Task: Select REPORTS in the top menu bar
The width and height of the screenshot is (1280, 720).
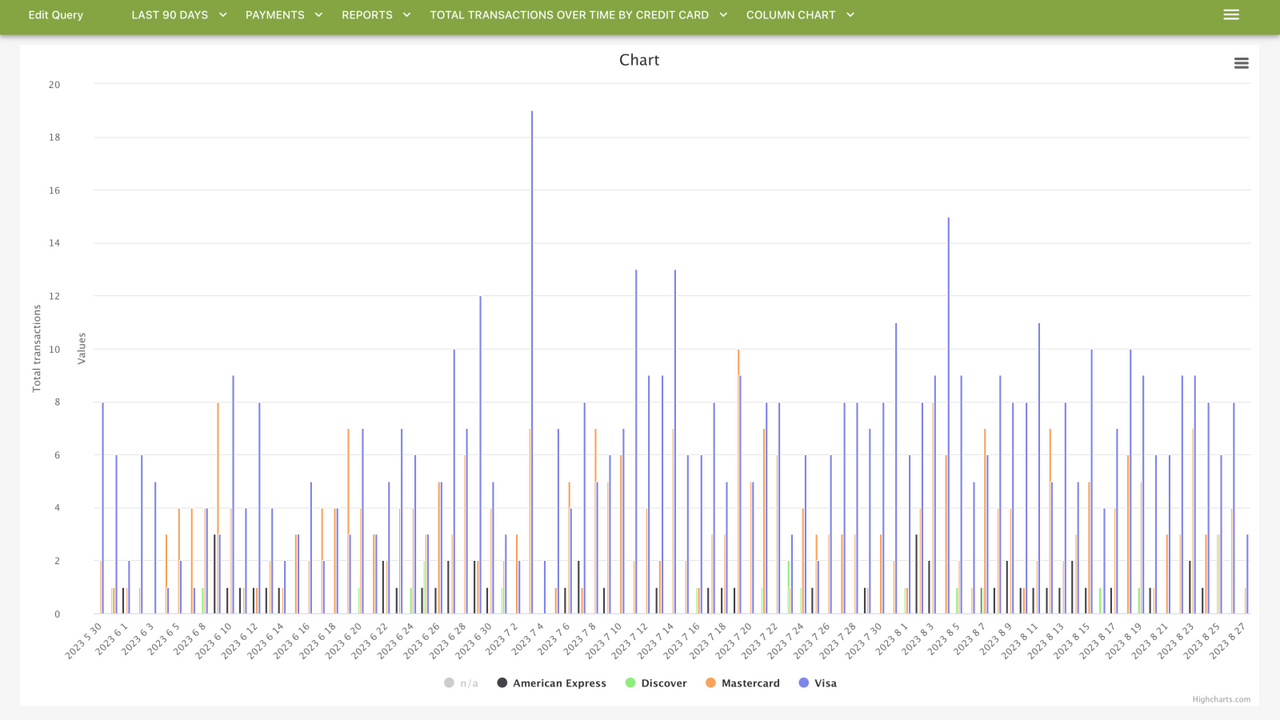Action: pos(366,15)
